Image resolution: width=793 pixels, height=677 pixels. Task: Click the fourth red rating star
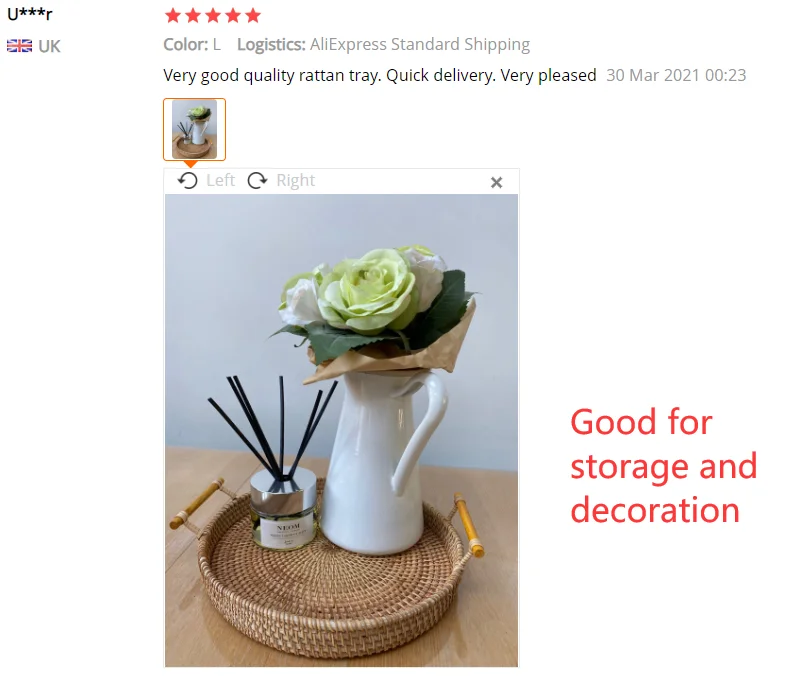(233, 16)
